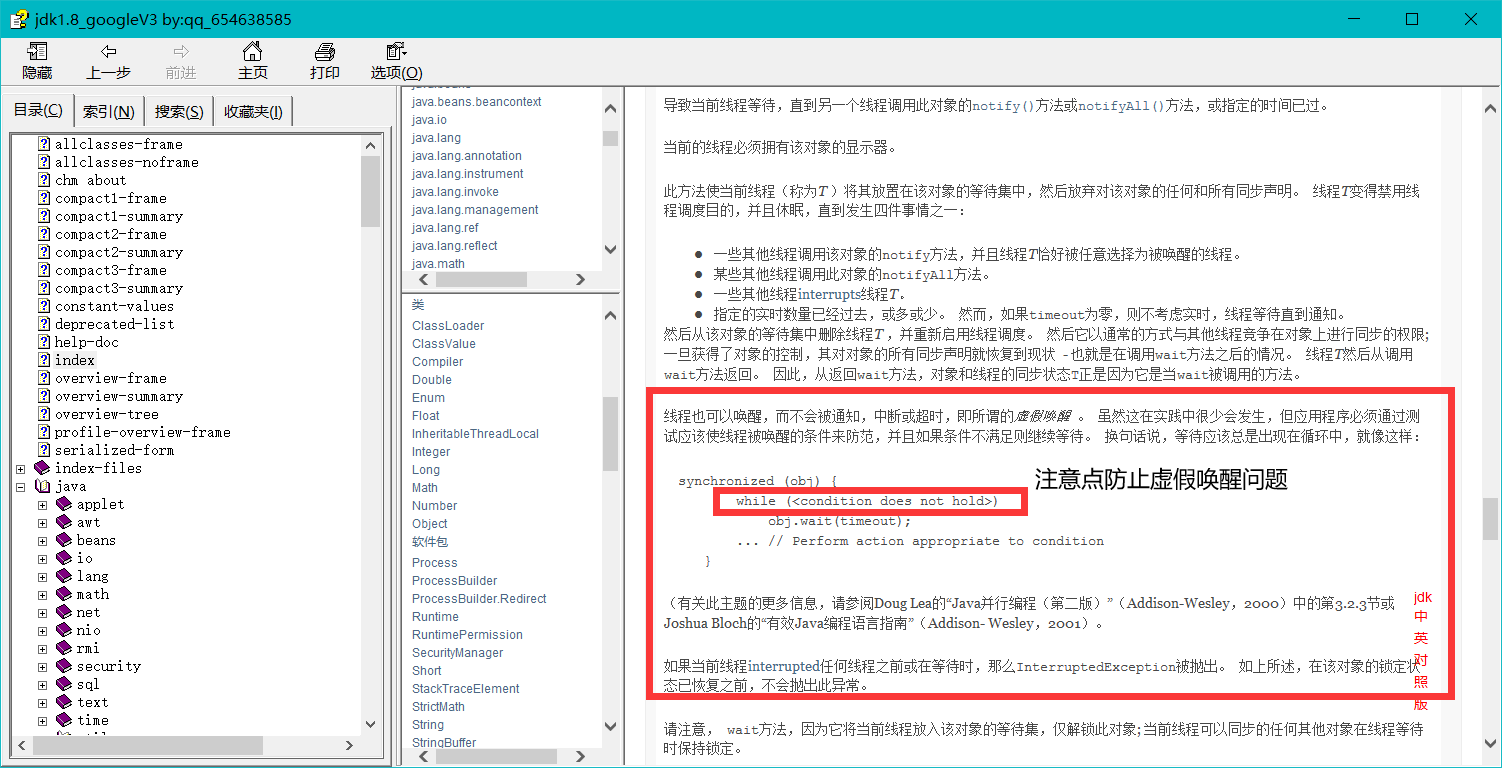1502x768 pixels.
Task: Open the ClassLoader class link
Action: click(x=448, y=326)
